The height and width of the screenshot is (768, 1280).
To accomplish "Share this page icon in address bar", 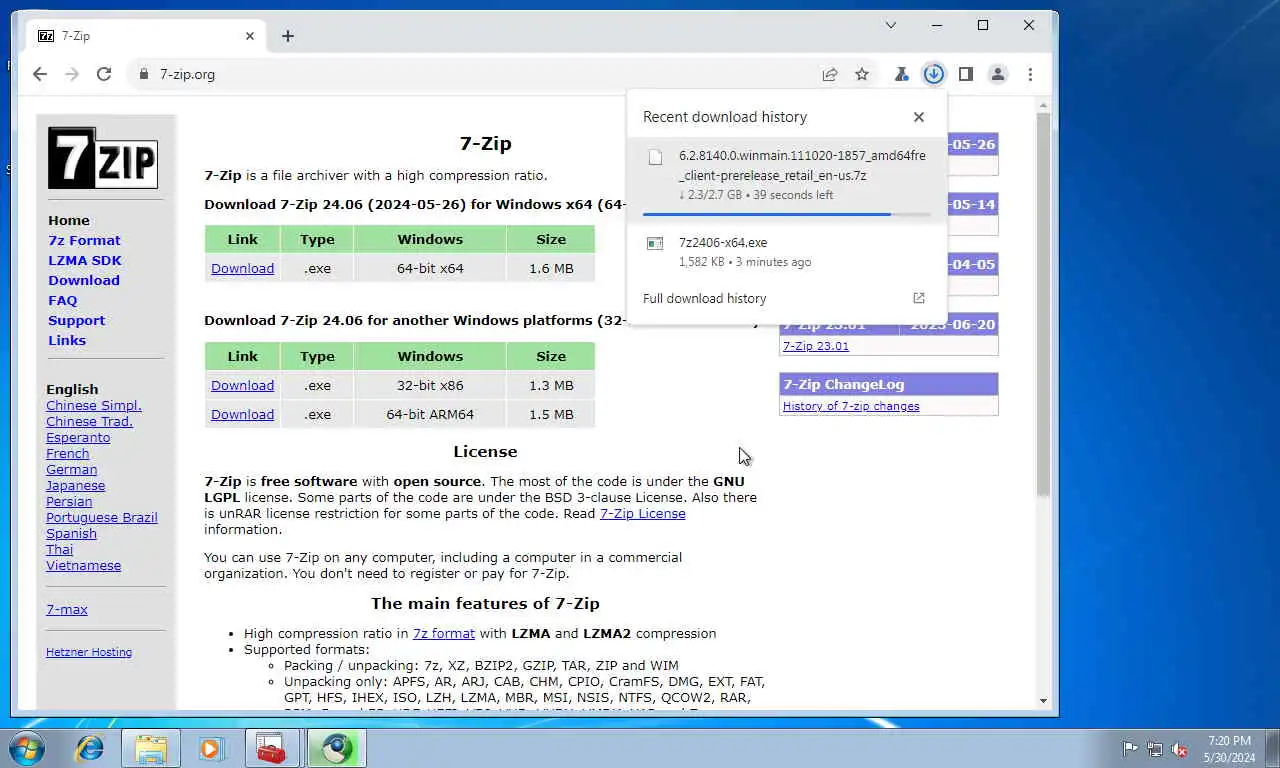I will point(829,74).
